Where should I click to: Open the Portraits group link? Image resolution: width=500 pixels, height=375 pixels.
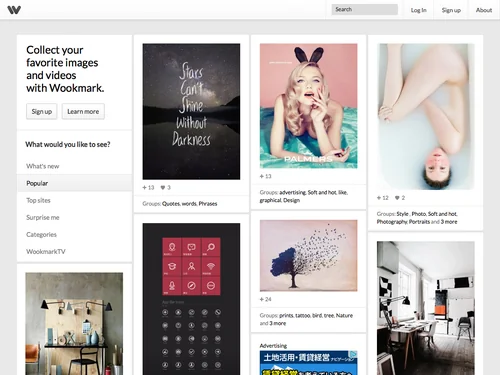[x=419, y=222]
